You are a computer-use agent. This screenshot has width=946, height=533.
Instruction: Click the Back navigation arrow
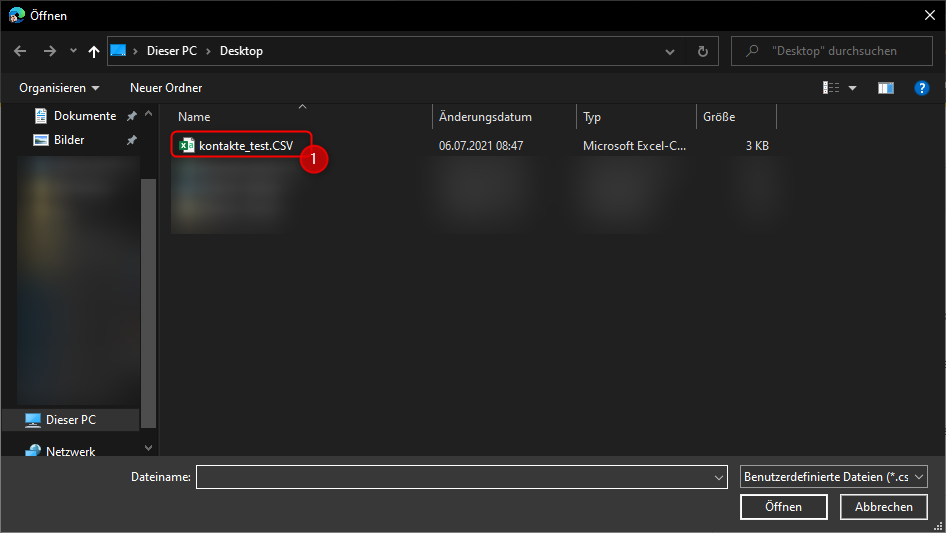coord(21,51)
